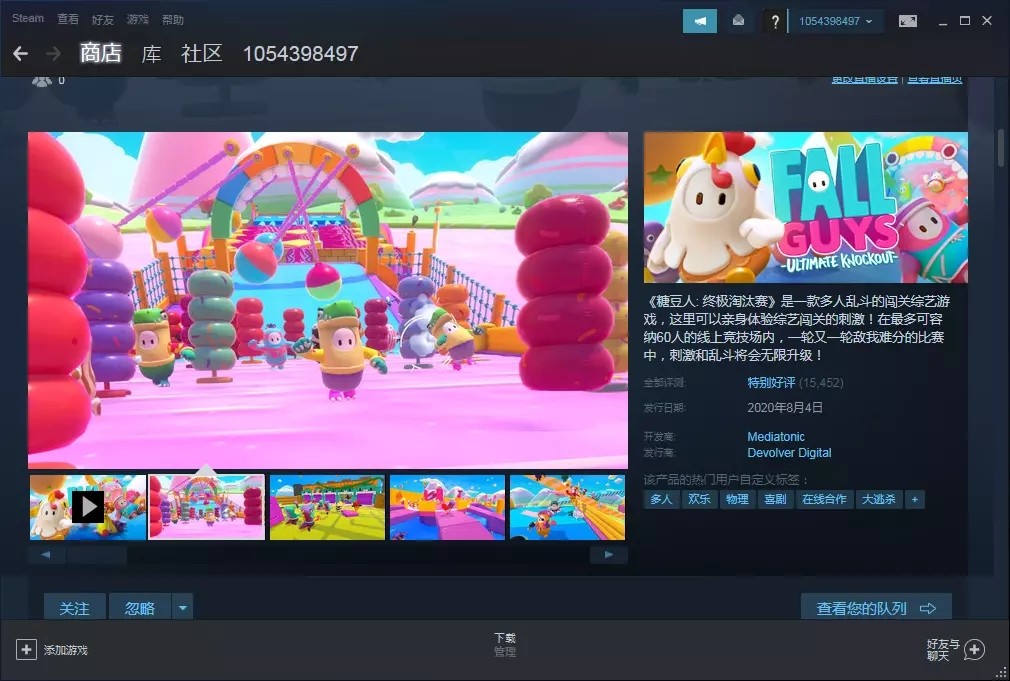The image size is (1010, 681).
Task: Click the page vertical scrollbar handle
Action: (x=1001, y=148)
